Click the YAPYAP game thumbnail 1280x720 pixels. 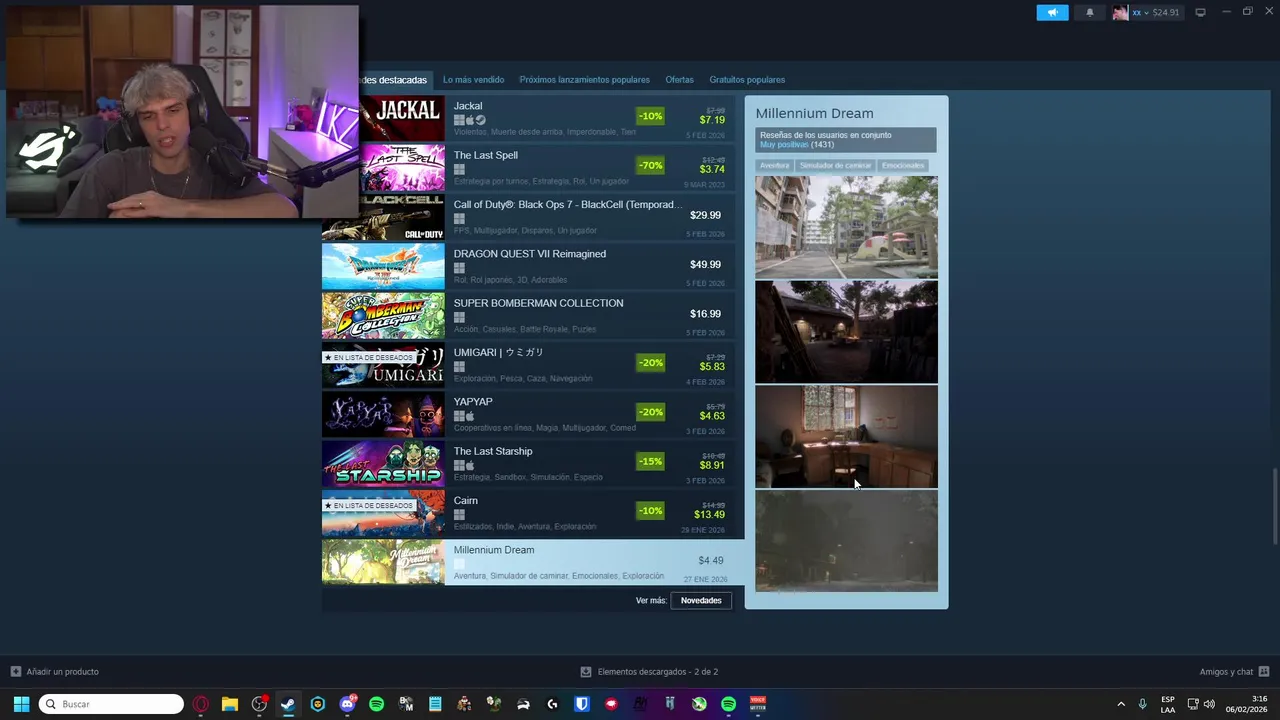pyautogui.click(x=383, y=414)
